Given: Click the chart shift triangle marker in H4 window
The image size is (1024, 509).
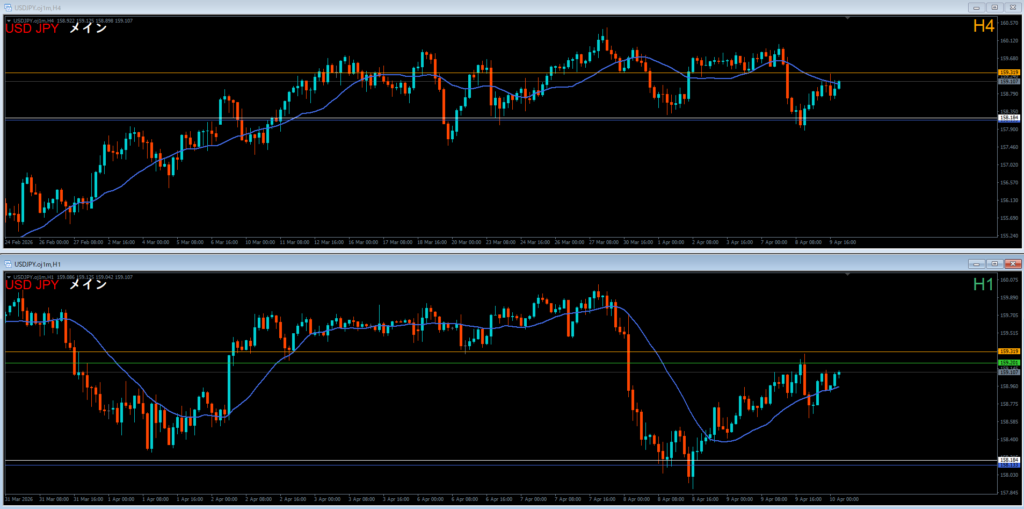Looking at the screenshot, I should click(x=848, y=19).
